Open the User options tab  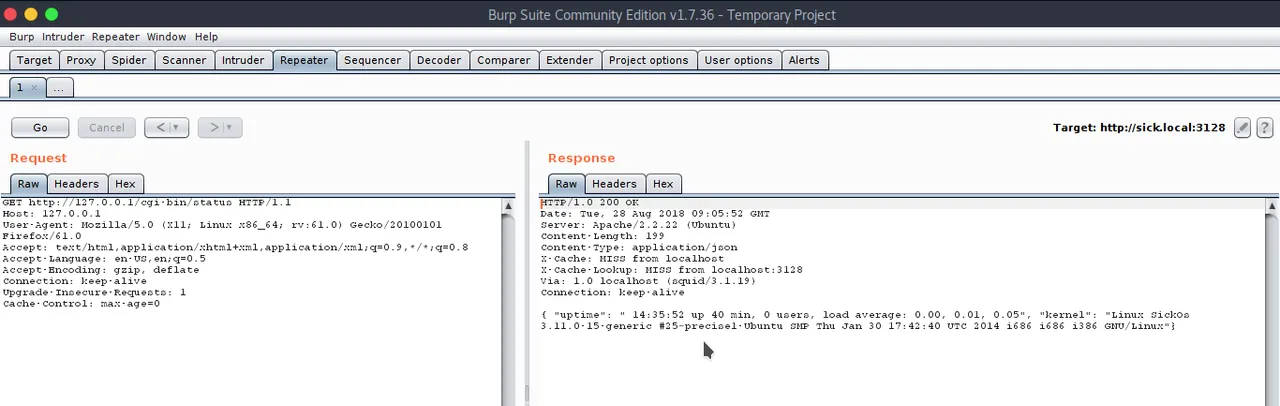click(738, 60)
